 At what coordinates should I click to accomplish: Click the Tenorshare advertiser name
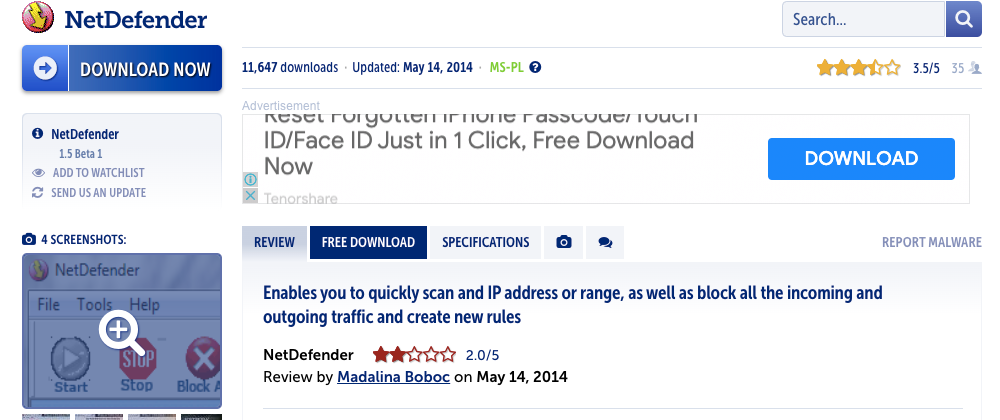click(x=300, y=198)
